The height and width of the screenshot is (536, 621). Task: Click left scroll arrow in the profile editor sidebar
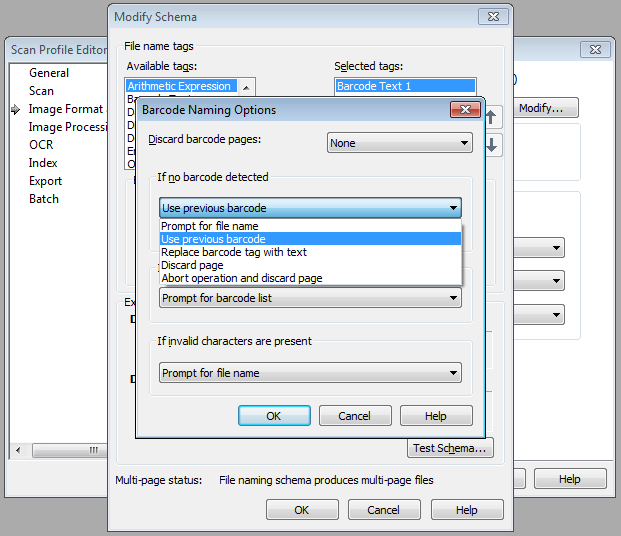click(x=18, y=450)
